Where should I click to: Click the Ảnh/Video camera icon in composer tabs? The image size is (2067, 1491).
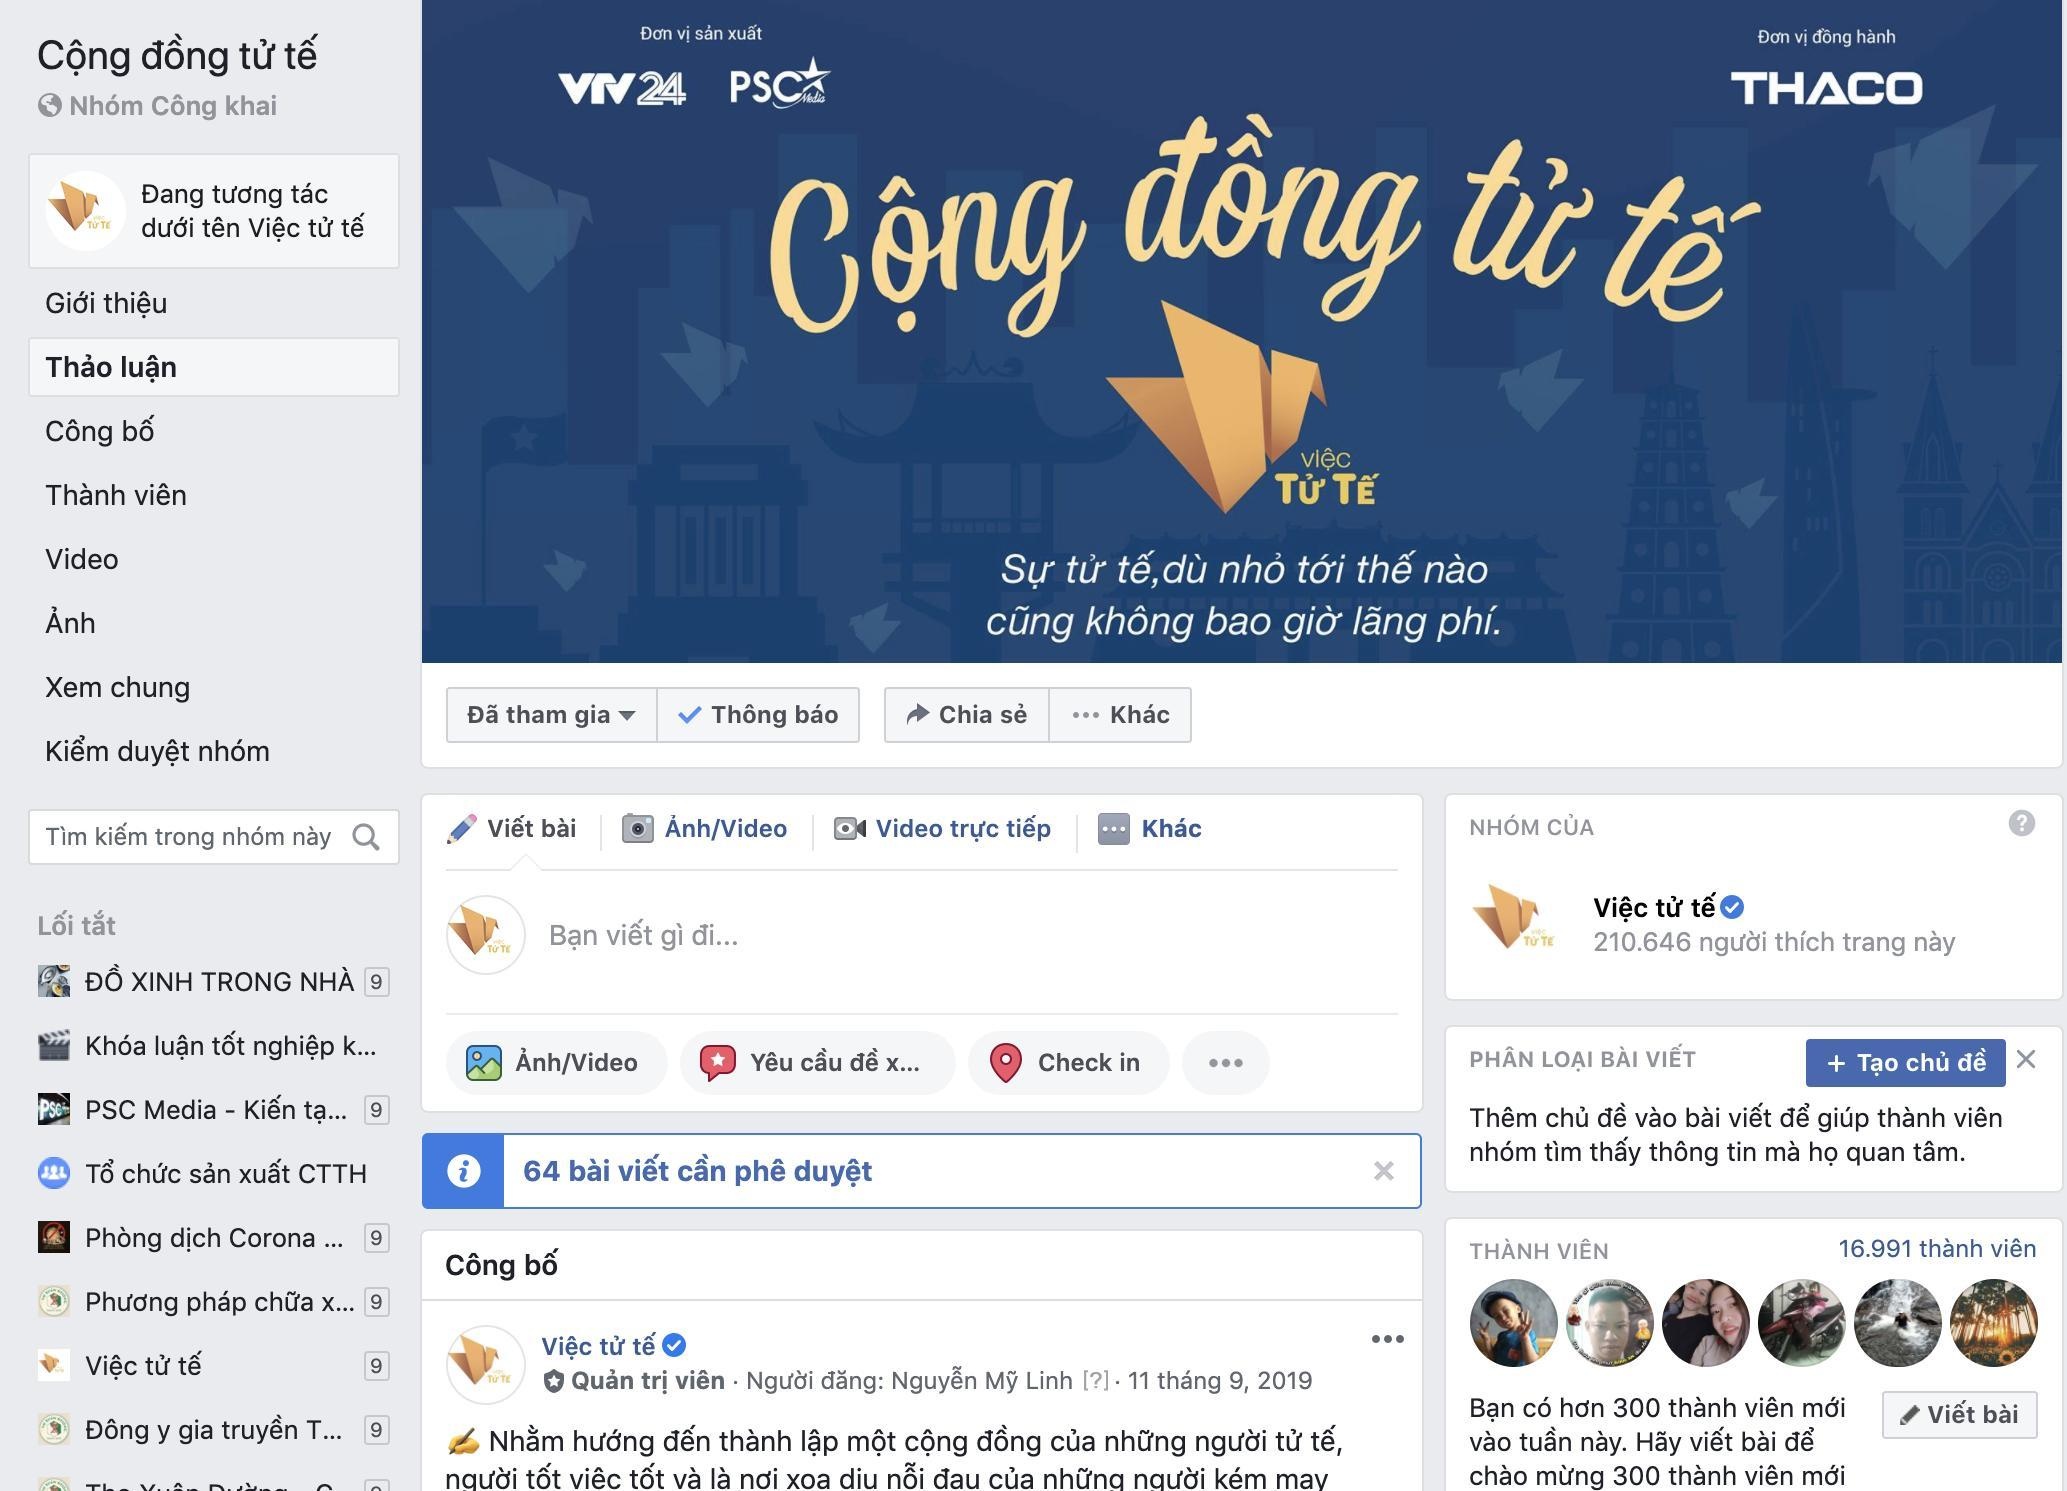(x=637, y=829)
